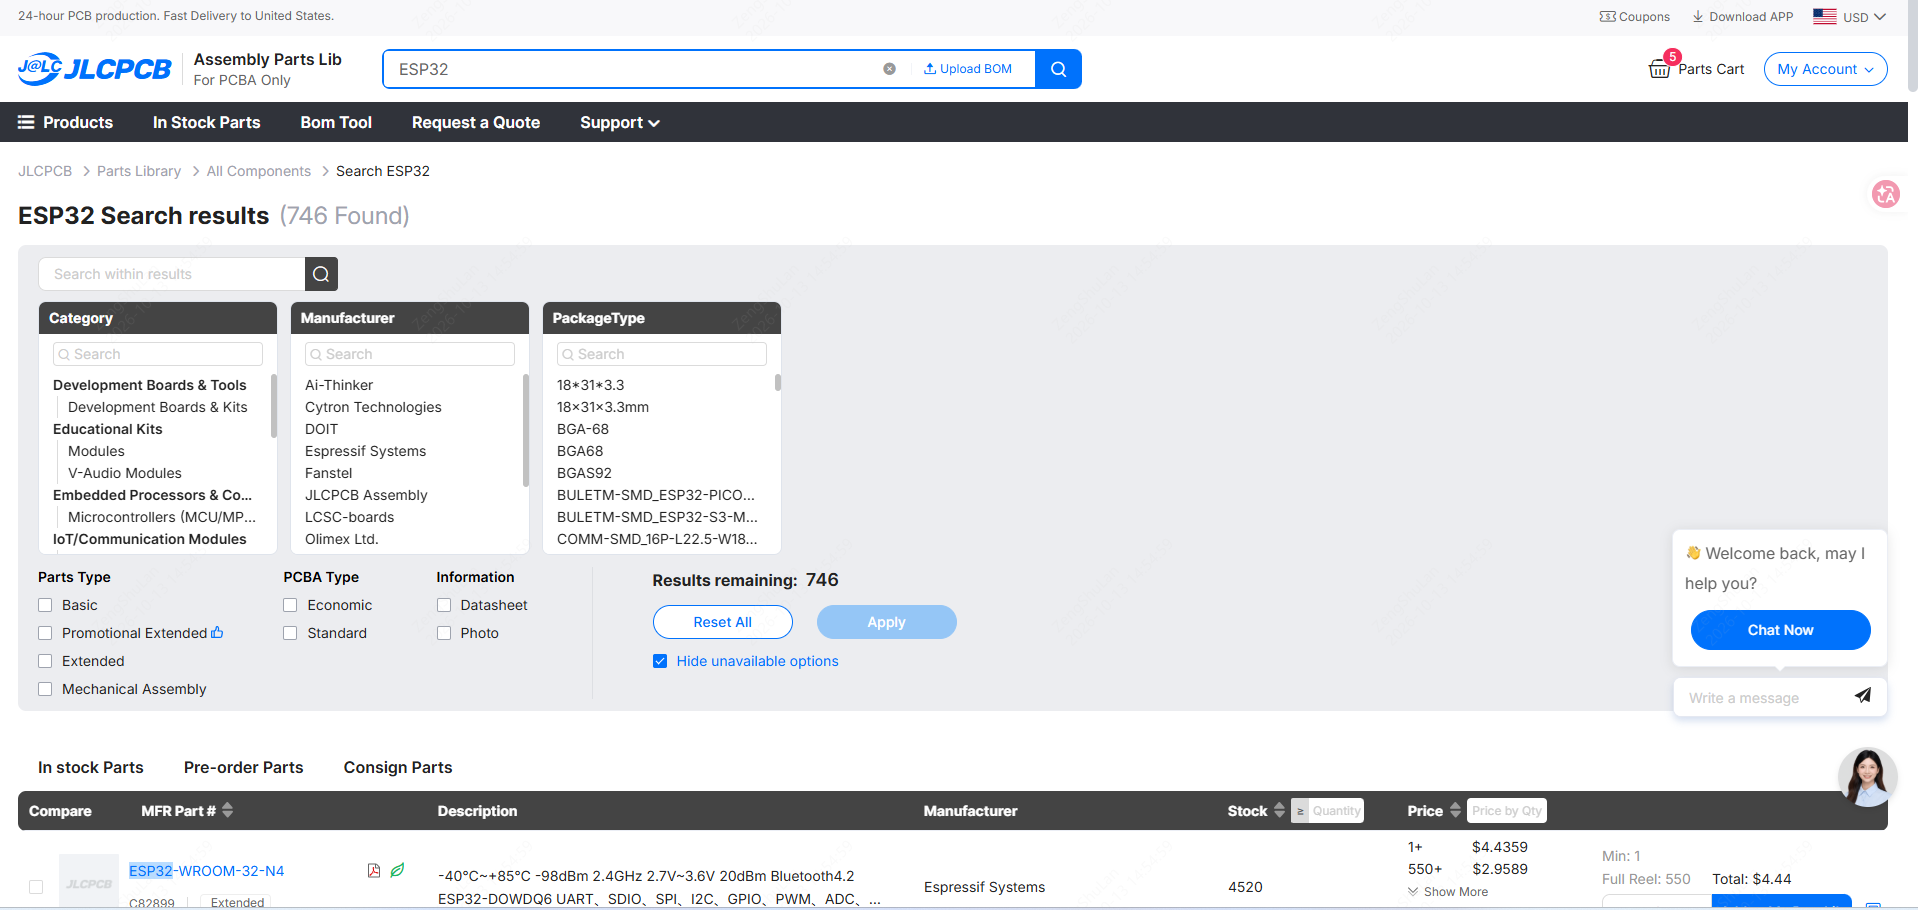Click the Apply filters button
Screen dimensions: 1918x910
(x=886, y=622)
